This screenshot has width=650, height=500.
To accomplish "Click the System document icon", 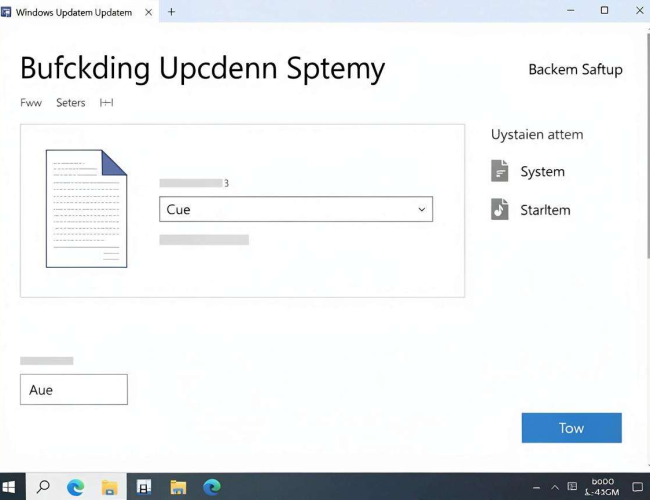I will tap(500, 171).
